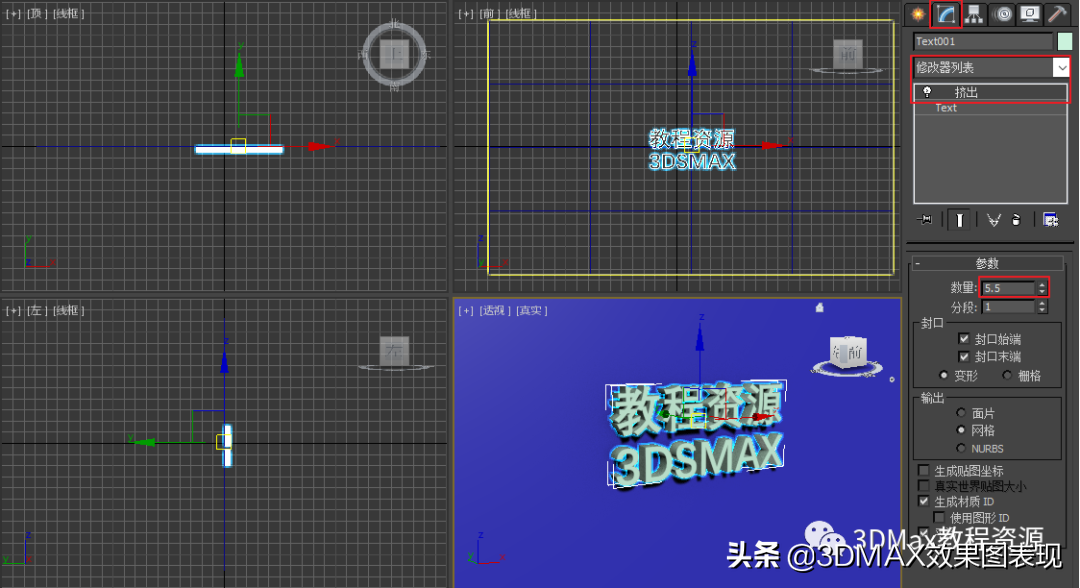Open [线框] shading menu in 前 viewport
This screenshot has width=1080, height=588.
pos(521,14)
